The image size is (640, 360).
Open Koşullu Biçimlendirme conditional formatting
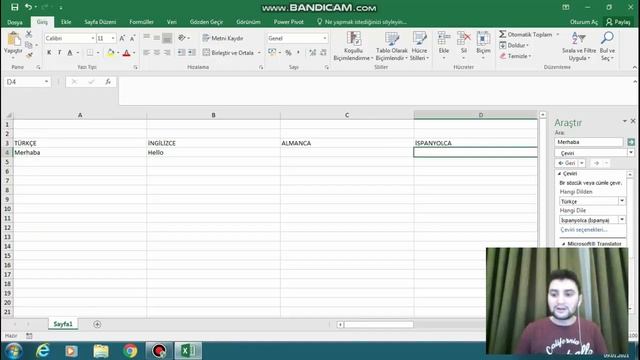(353, 46)
